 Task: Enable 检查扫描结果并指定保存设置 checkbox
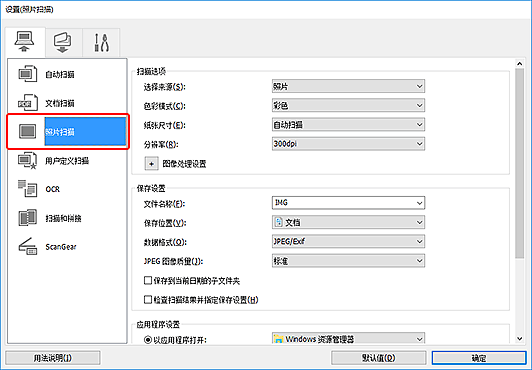(x=148, y=299)
